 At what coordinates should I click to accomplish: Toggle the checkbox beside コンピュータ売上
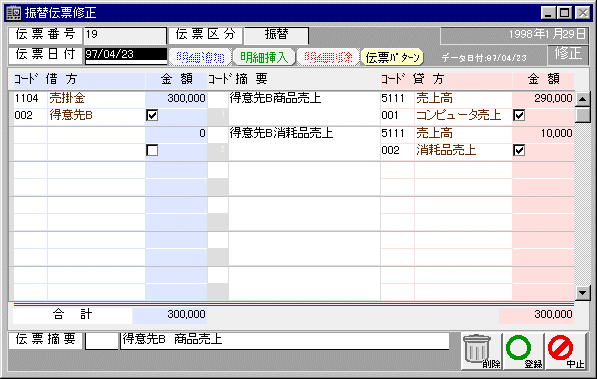519,115
